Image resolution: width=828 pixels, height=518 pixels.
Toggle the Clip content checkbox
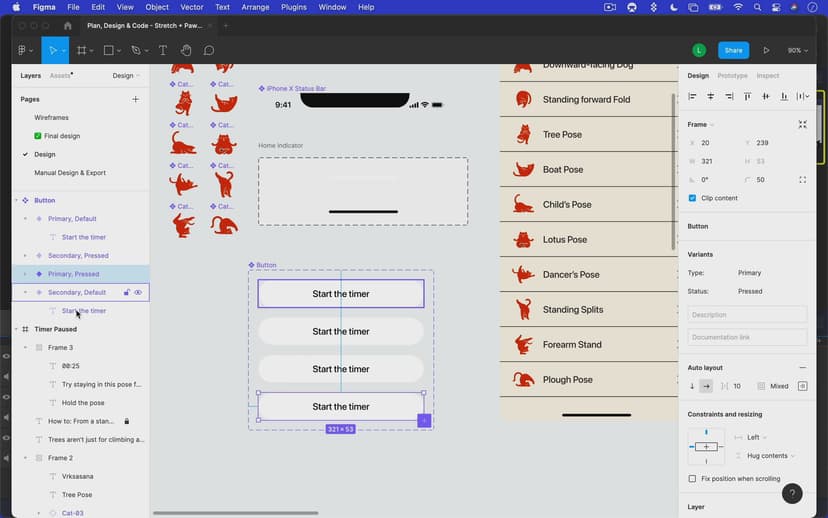pos(692,198)
